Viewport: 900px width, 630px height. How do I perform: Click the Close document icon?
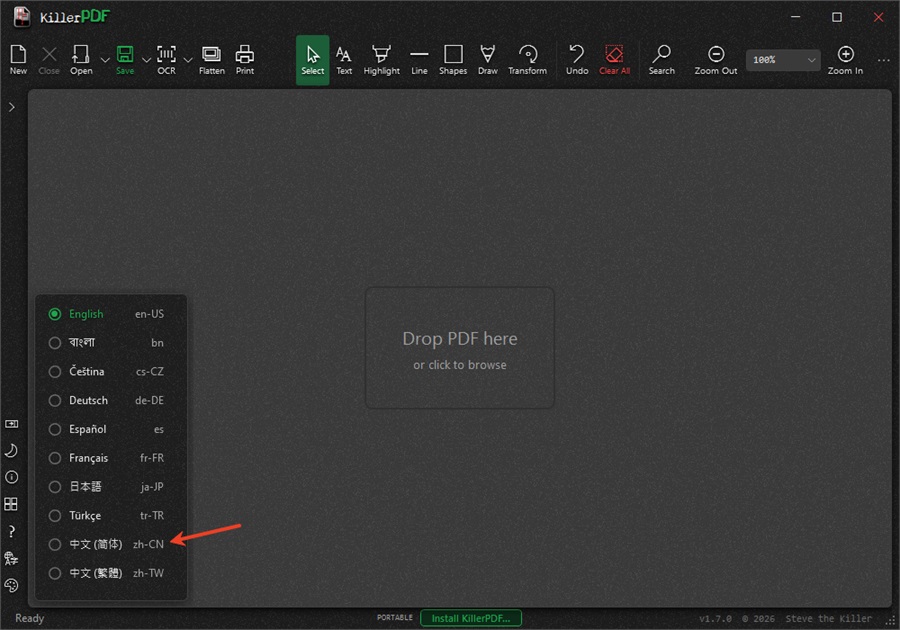(49, 60)
